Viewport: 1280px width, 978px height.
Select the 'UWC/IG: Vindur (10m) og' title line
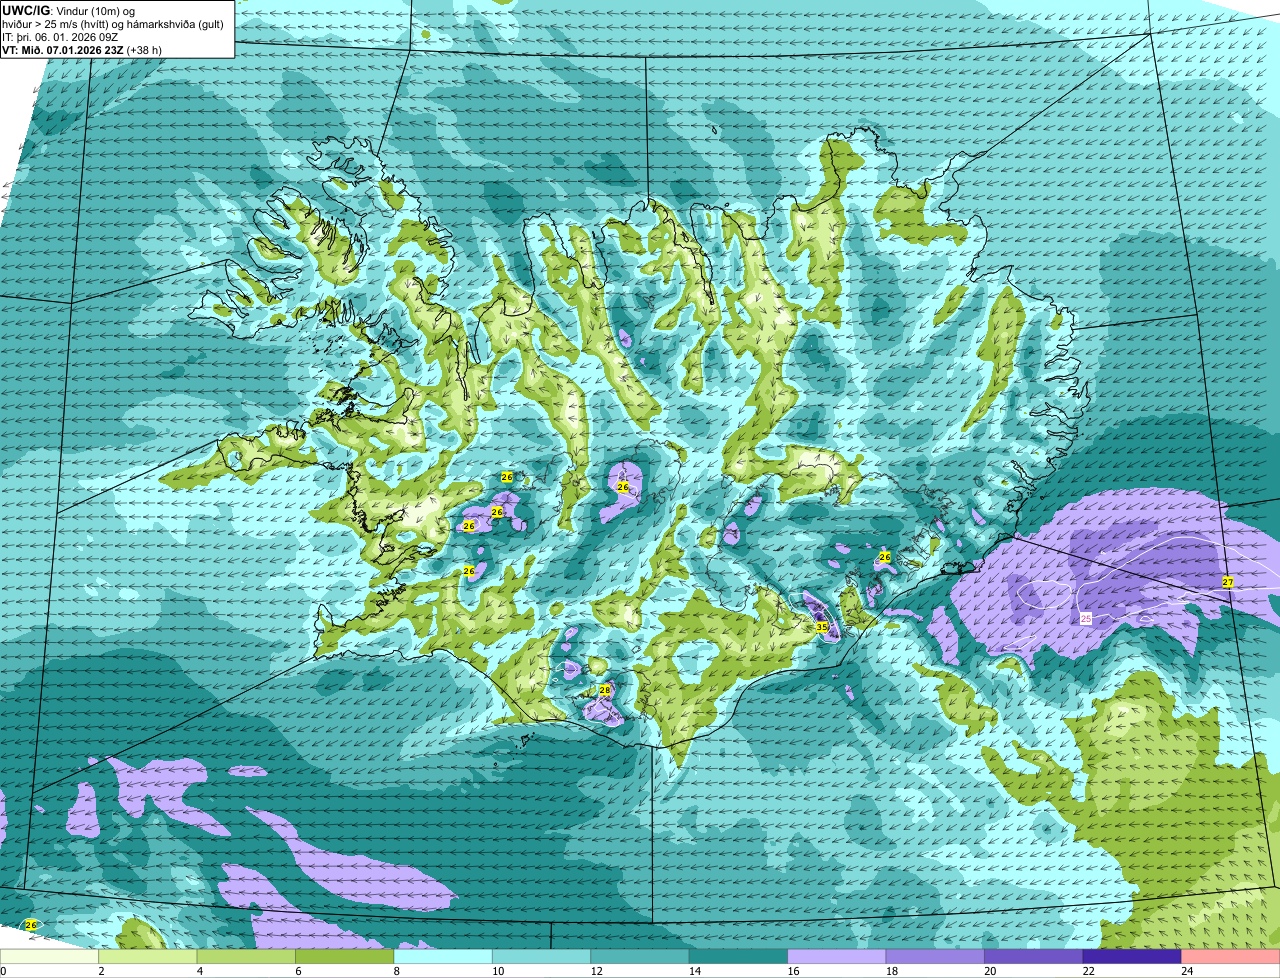click(x=70, y=10)
